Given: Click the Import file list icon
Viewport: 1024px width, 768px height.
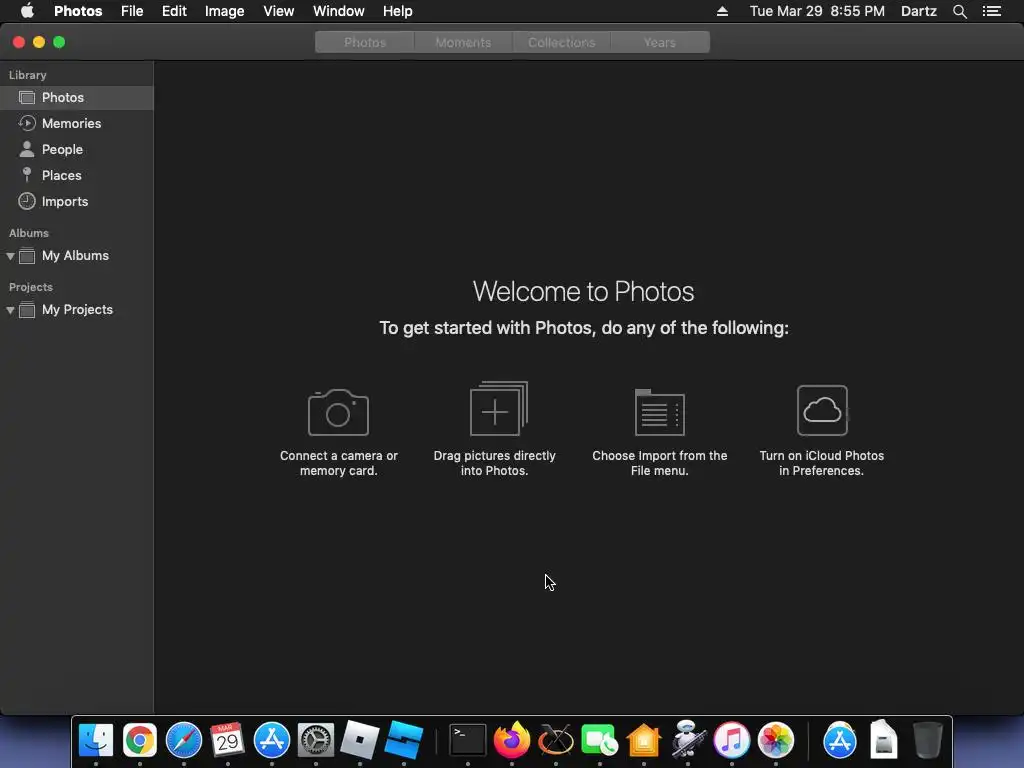Looking at the screenshot, I should coord(660,412).
